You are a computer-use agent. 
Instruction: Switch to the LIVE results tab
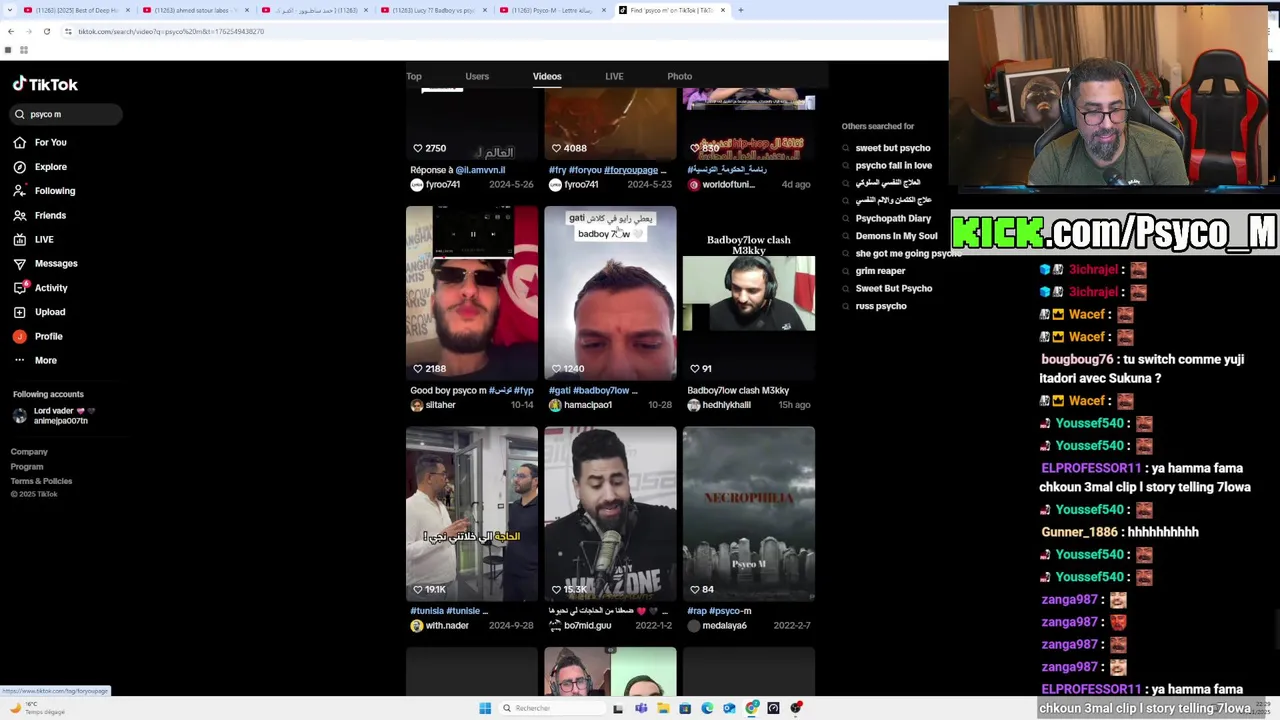(614, 76)
